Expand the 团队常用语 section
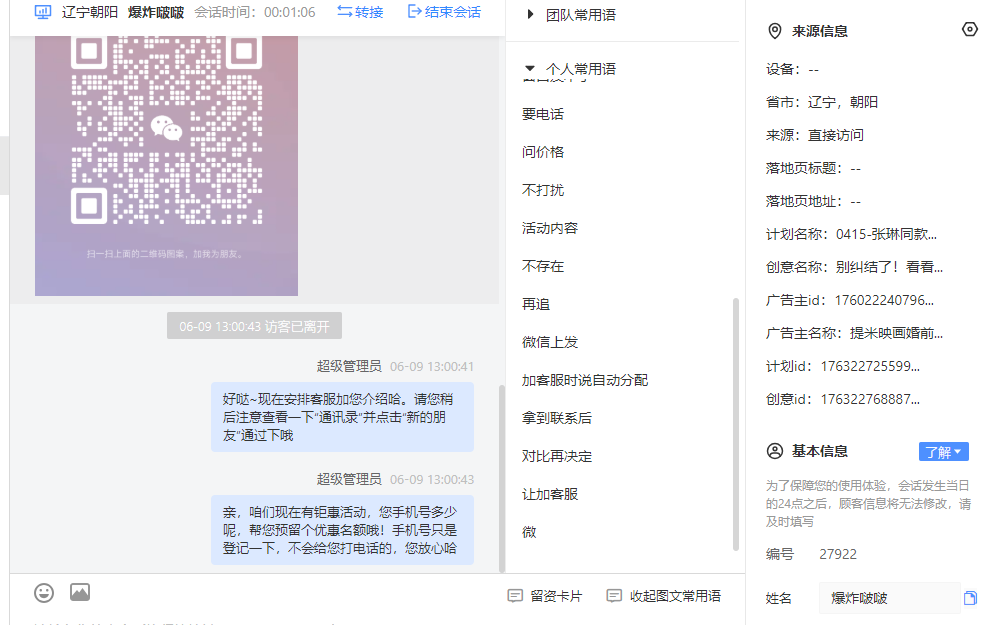The height and width of the screenshot is (625, 984). click(x=572, y=15)
